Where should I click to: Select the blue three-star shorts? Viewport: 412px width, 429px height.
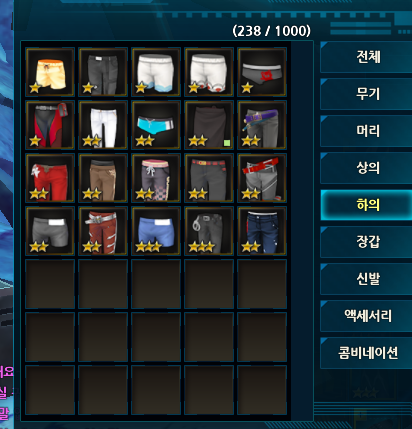pos(156,231)
